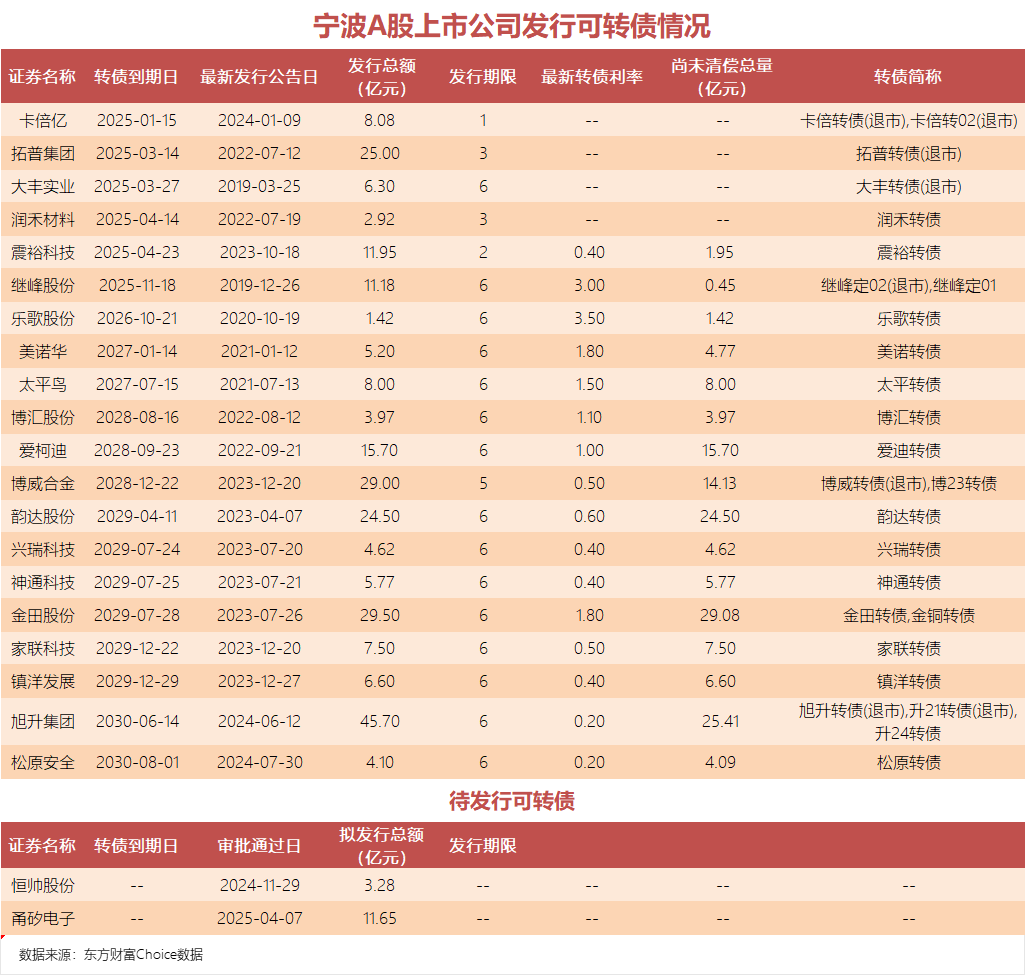Click the 金田转债,金铜转债 cell

click(x=909, y=616)
